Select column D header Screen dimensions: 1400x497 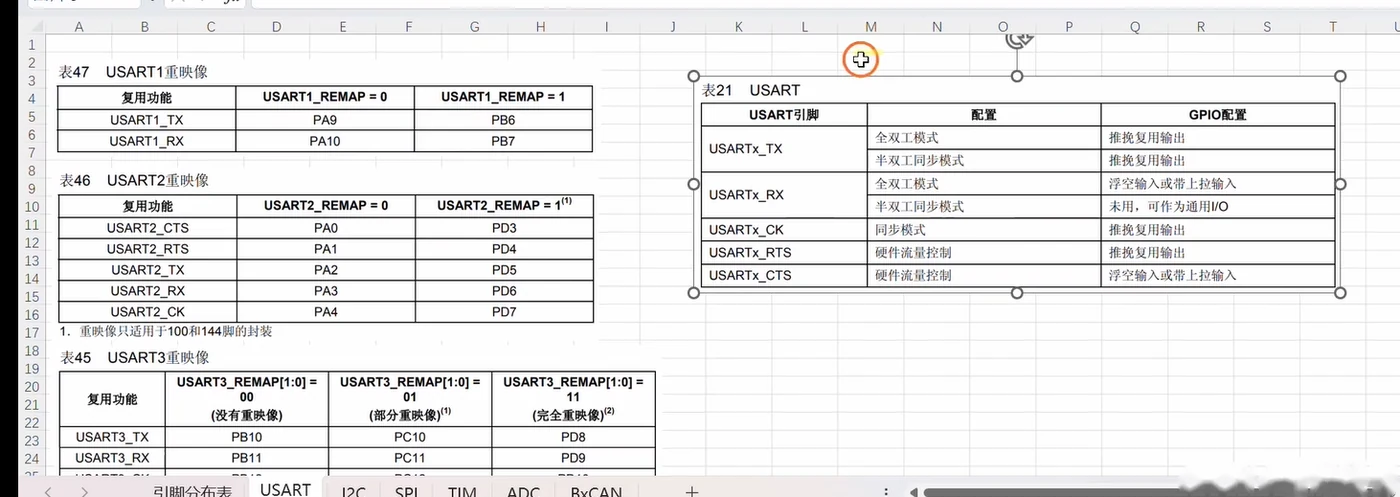276,27
